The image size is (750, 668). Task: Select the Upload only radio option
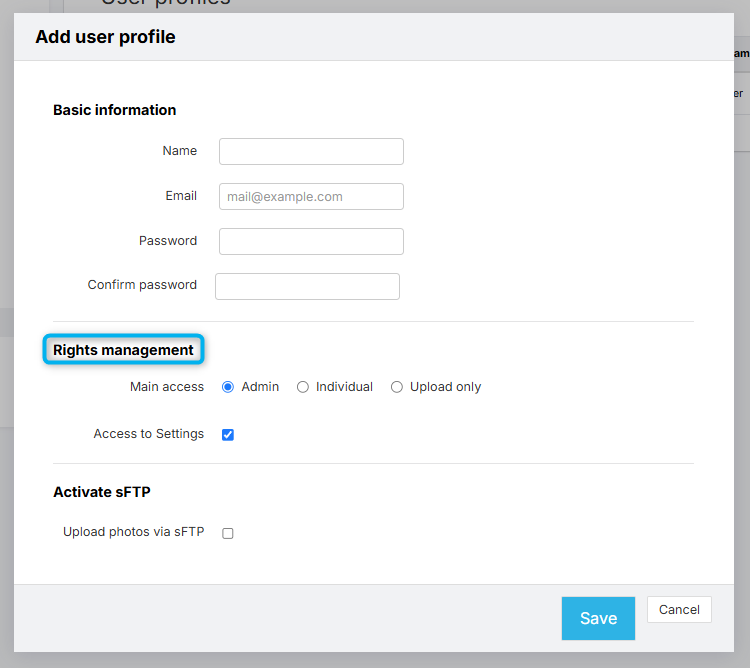pos(397,387)
